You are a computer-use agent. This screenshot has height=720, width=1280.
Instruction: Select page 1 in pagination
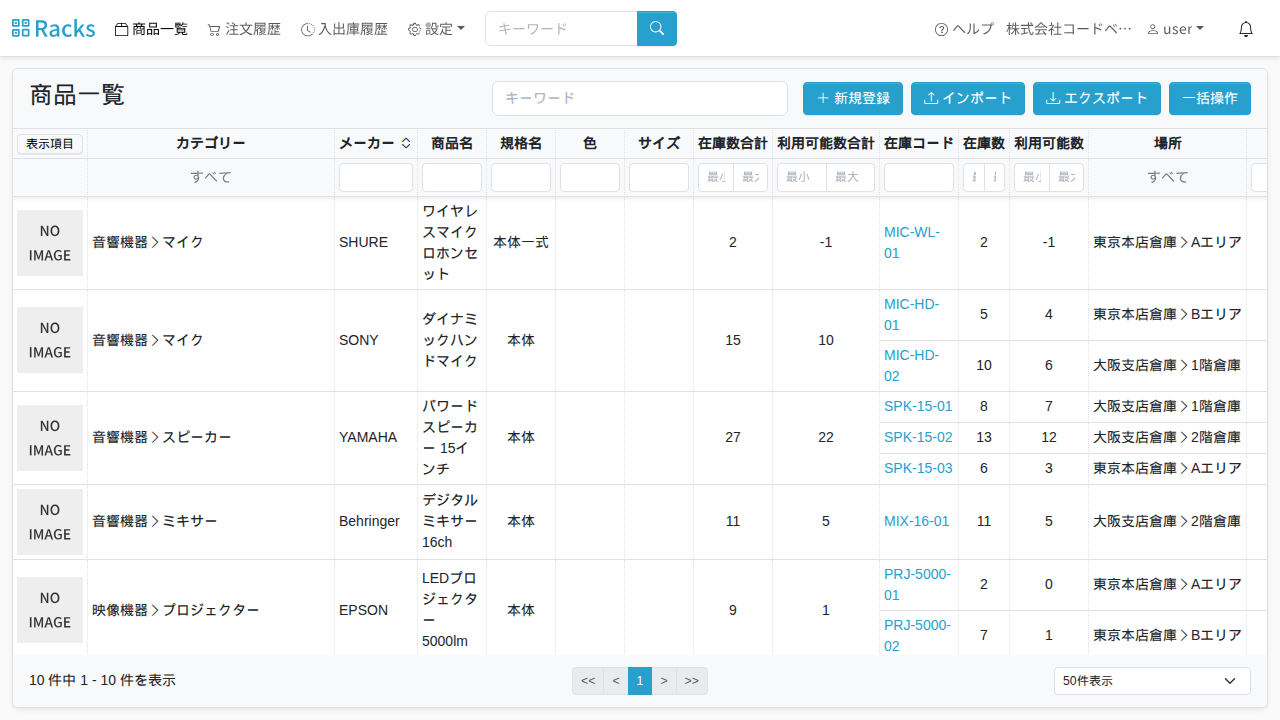point(640,681)
